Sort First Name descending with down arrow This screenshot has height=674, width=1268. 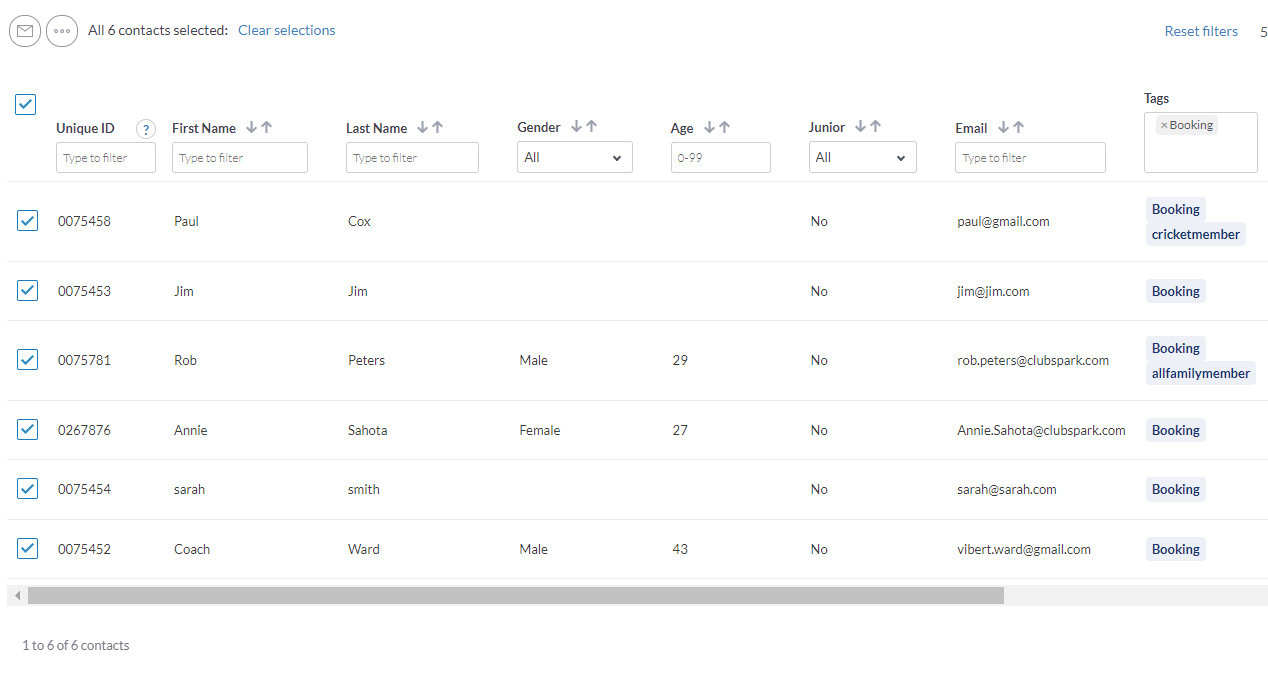(x=252, y=127)
